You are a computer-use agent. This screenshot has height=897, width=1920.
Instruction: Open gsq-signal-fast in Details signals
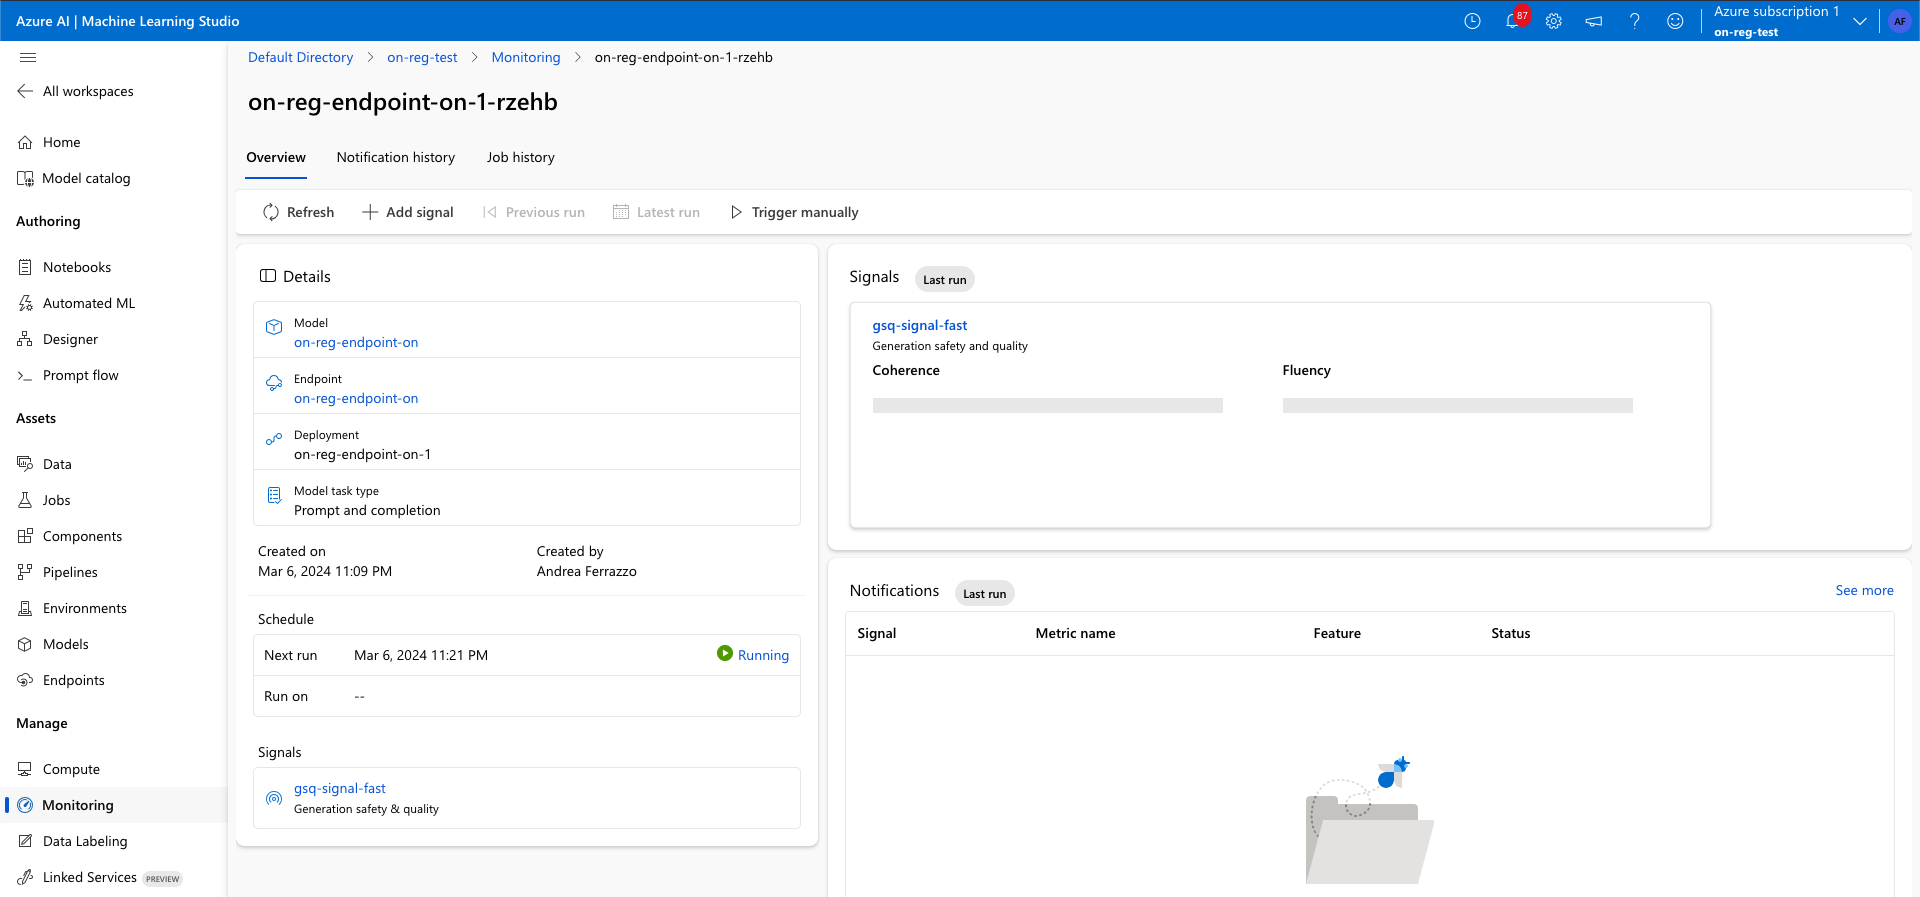tap(340, 788)
